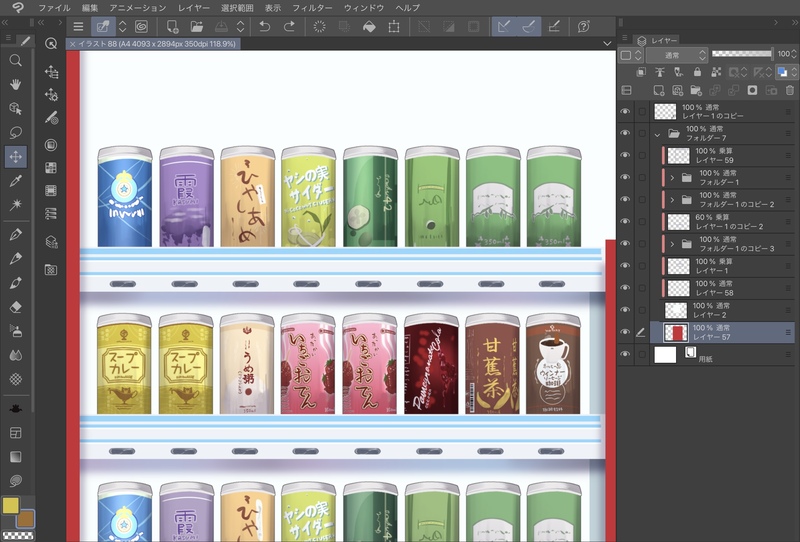The height and width of the screenshot is (542, 800).
Task: Tick the checkbox beside レイヤー 1のコピー
Action: click(x=643, y=111)
